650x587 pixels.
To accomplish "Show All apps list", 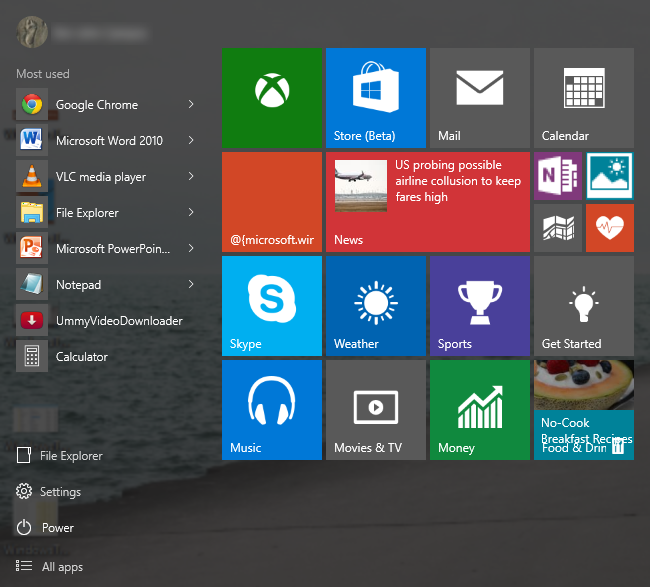I will pyautogui.click(x=49, y=567).
